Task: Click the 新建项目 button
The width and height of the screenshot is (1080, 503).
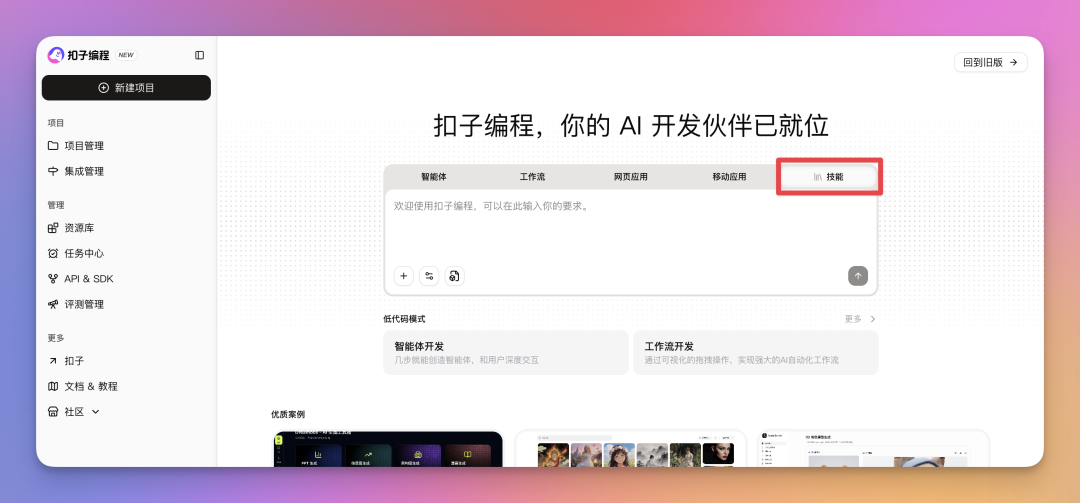Action: click(126, 88)
